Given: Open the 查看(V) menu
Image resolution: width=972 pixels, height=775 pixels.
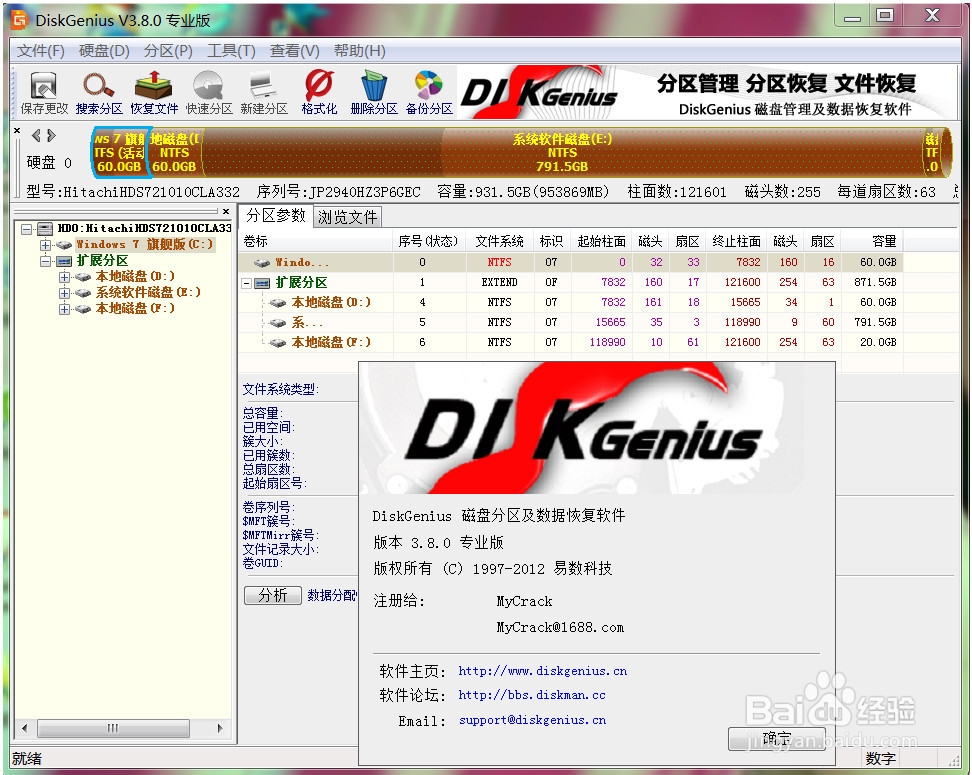Looking at the screenshot, I should [x=294, y=51].
